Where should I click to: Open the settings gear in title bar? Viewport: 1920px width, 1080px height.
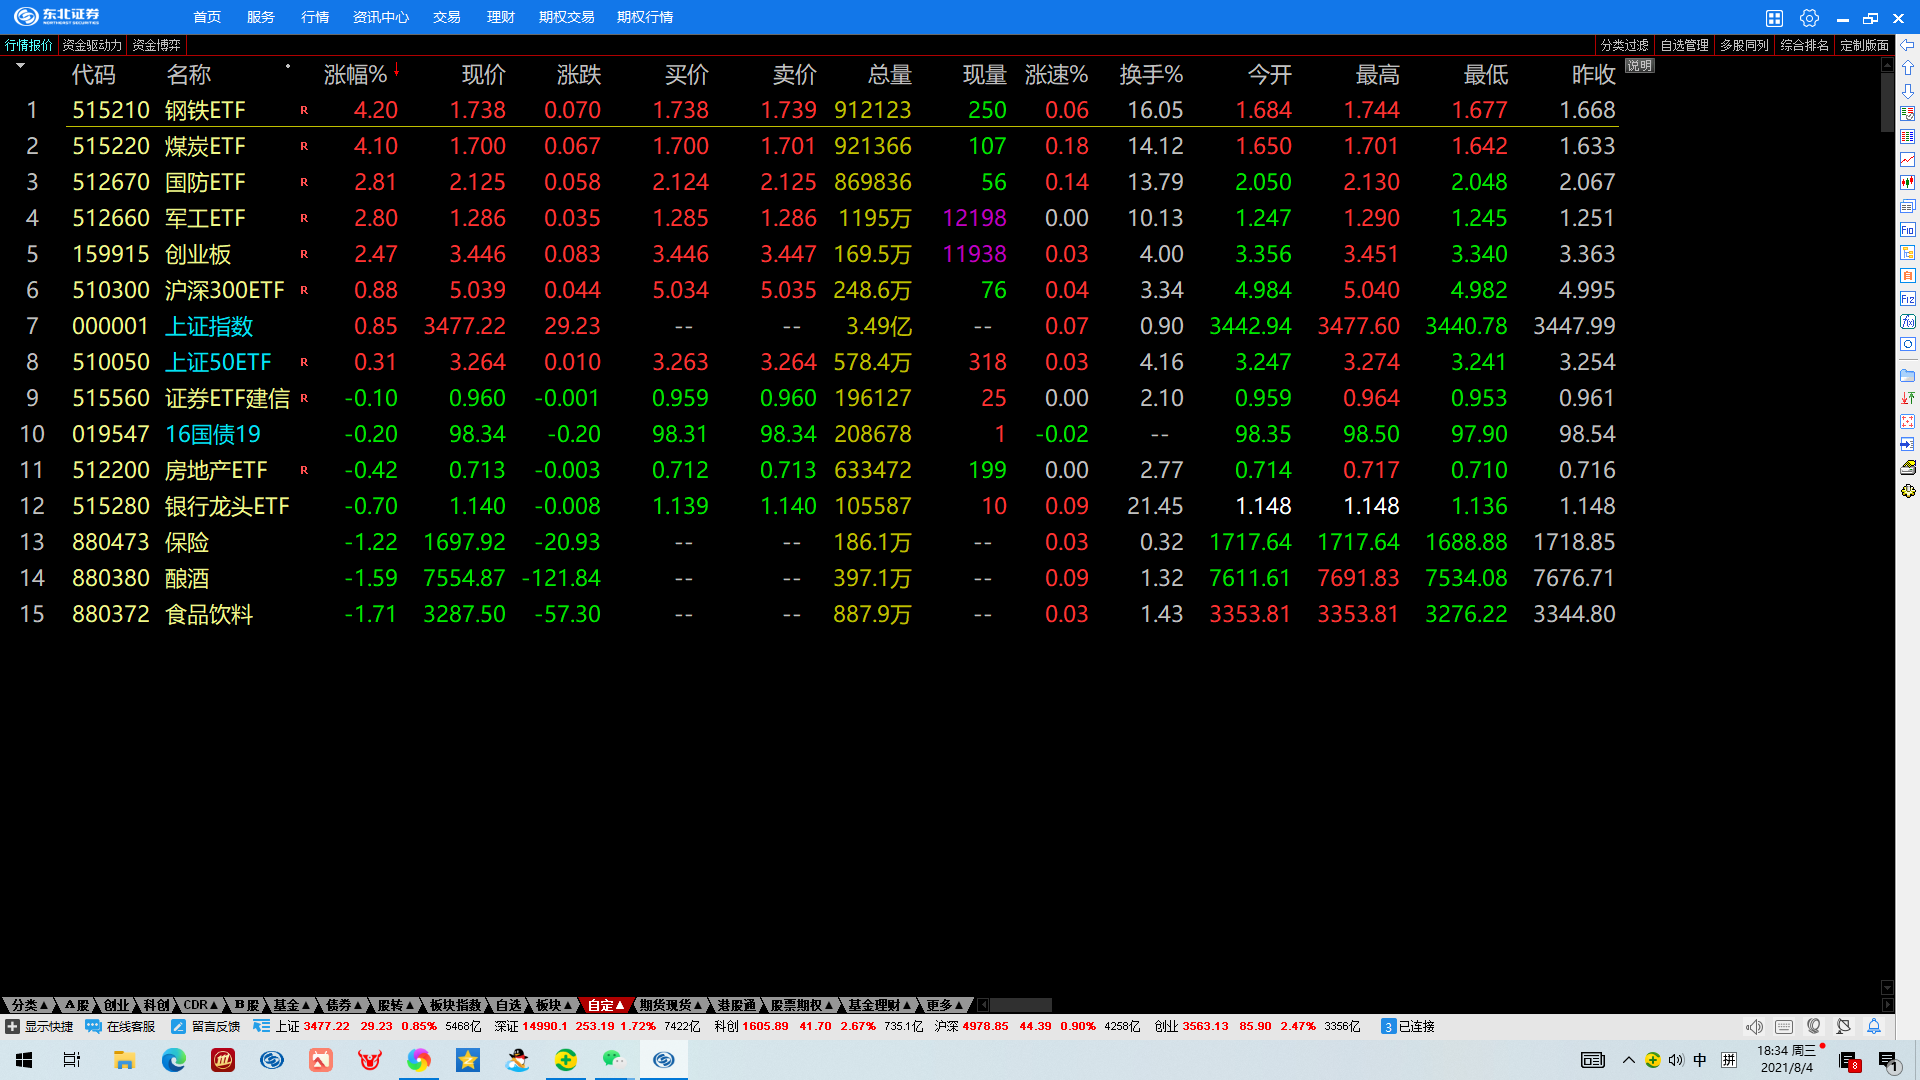1809,18
